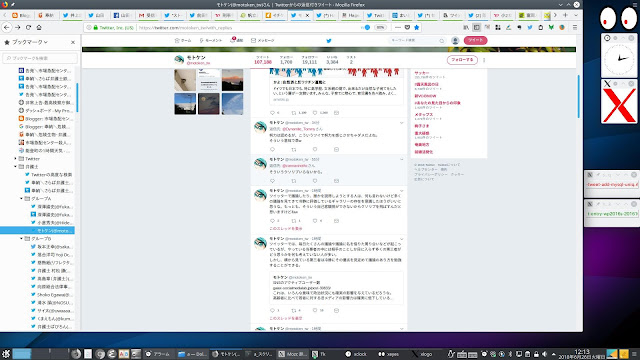This screenshot has width=640, height=360.
Task: Click the Twitter bird logo in page header
Action: pyautogui.click(x=329, y=41)
